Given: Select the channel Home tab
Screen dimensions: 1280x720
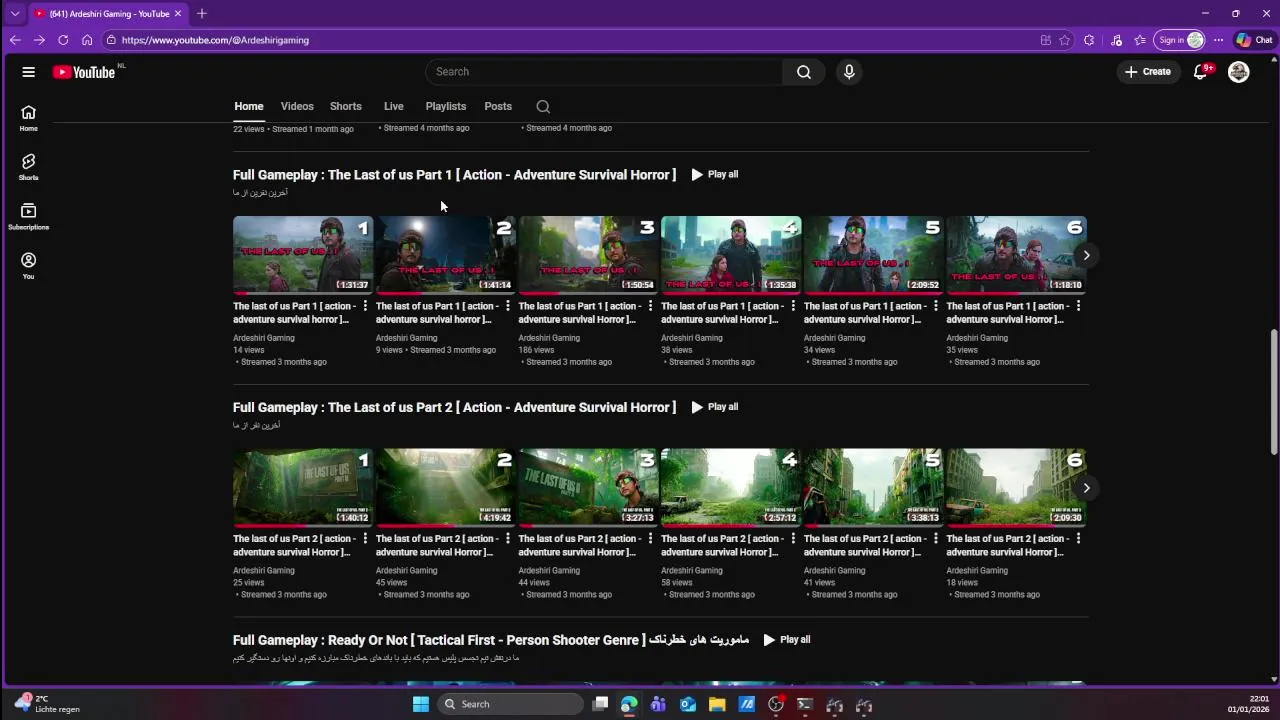Looking at the screenshot, I should 249,106.
